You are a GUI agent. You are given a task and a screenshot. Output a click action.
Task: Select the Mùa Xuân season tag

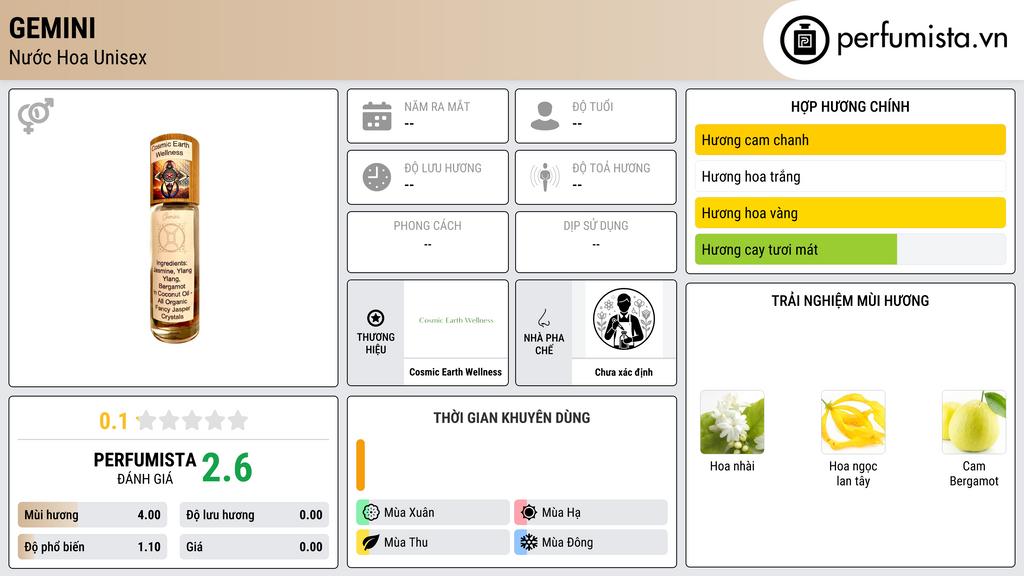tap(433, 512)
